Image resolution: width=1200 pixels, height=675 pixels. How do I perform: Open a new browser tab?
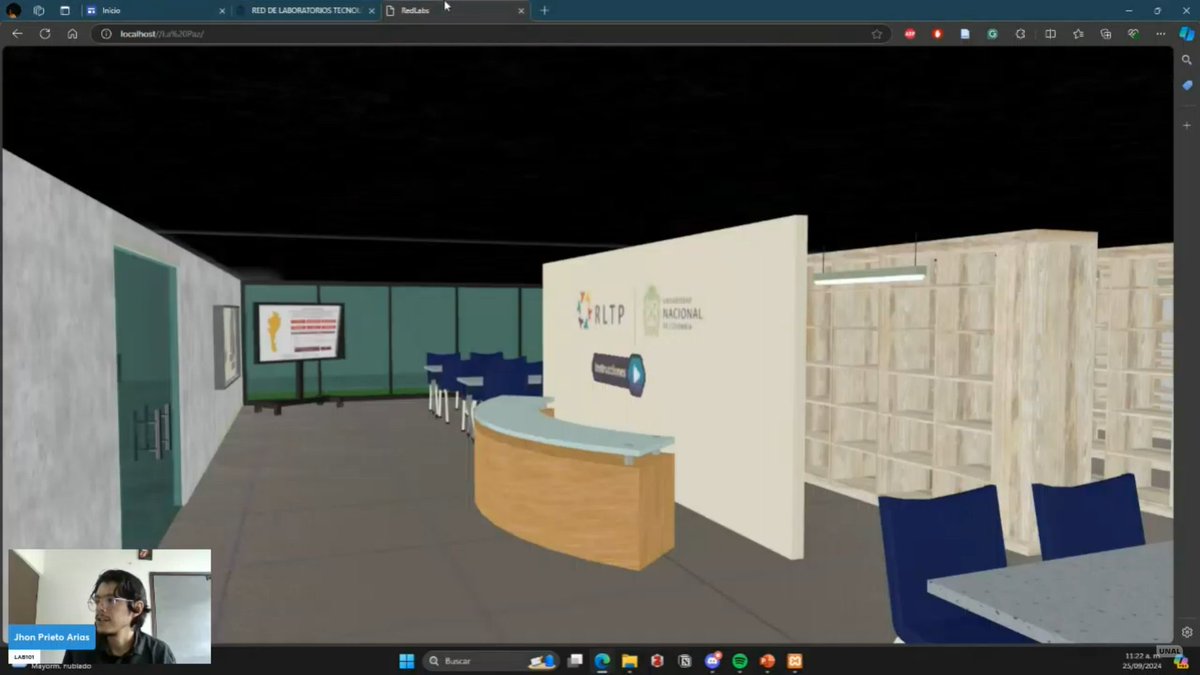tap(544, 10)
